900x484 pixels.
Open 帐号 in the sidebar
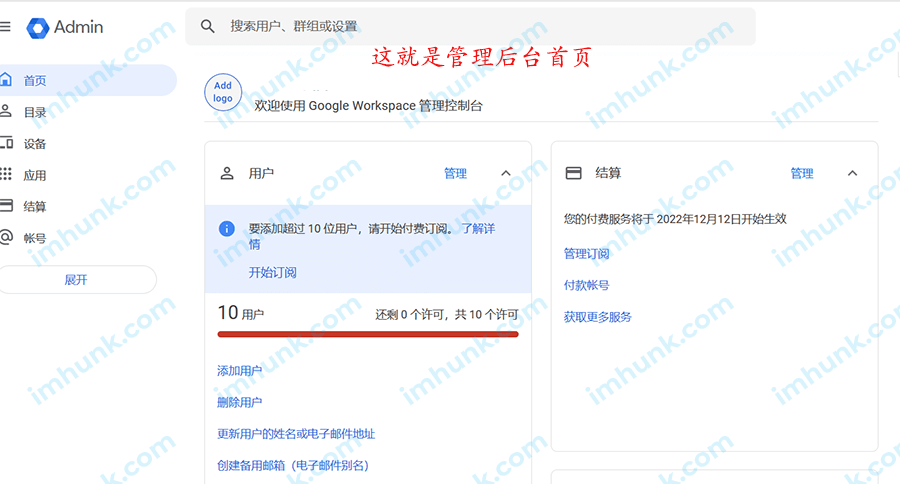point(34,238)
